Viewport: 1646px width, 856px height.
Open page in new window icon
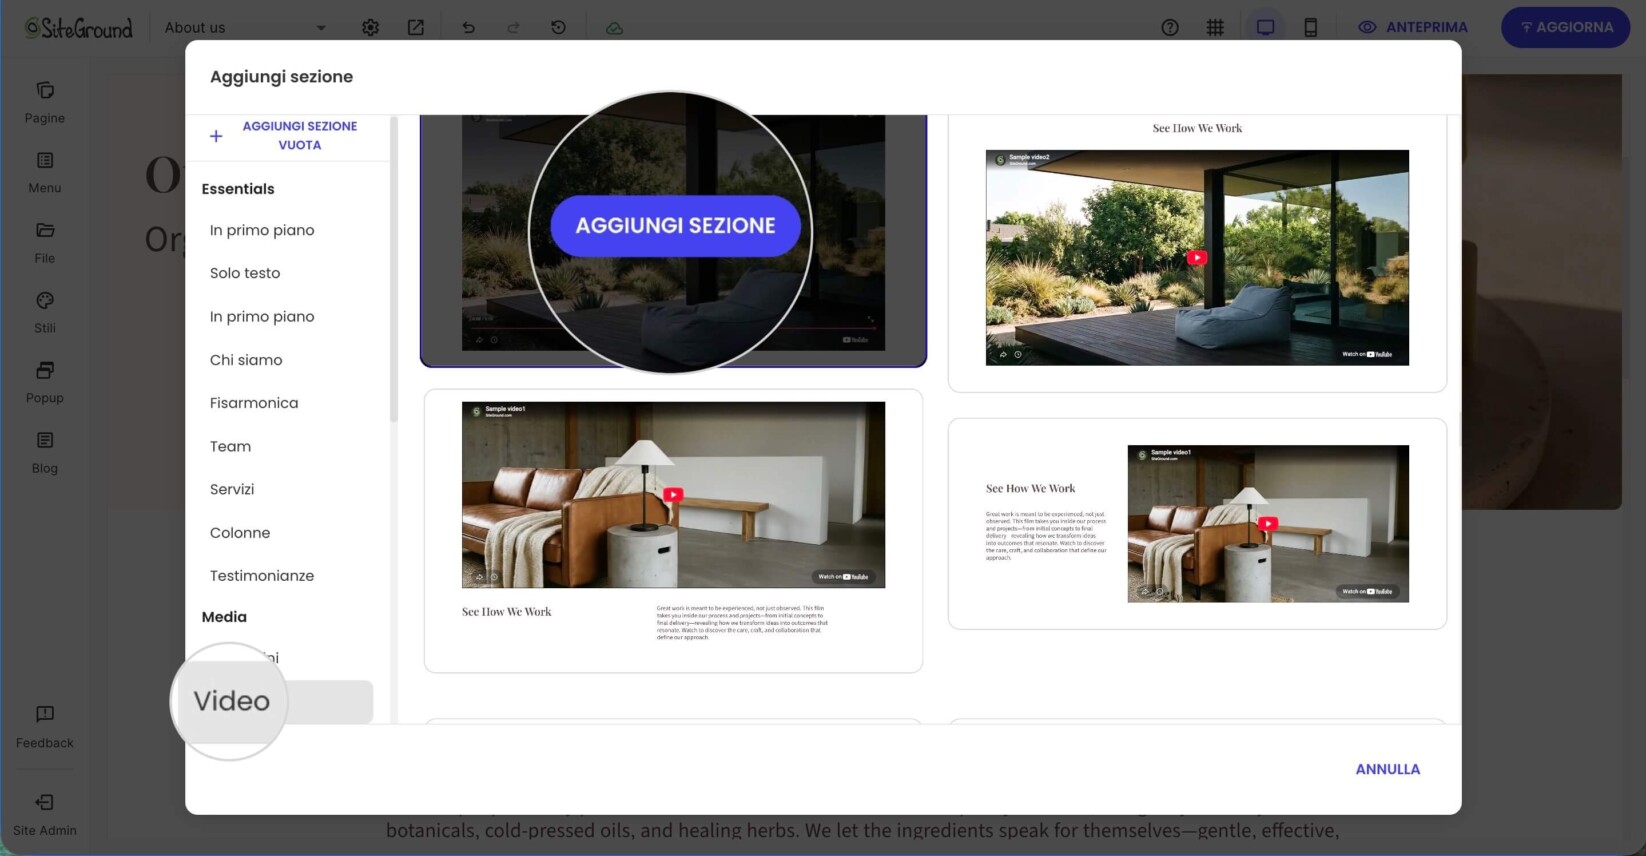pos(416,28)
